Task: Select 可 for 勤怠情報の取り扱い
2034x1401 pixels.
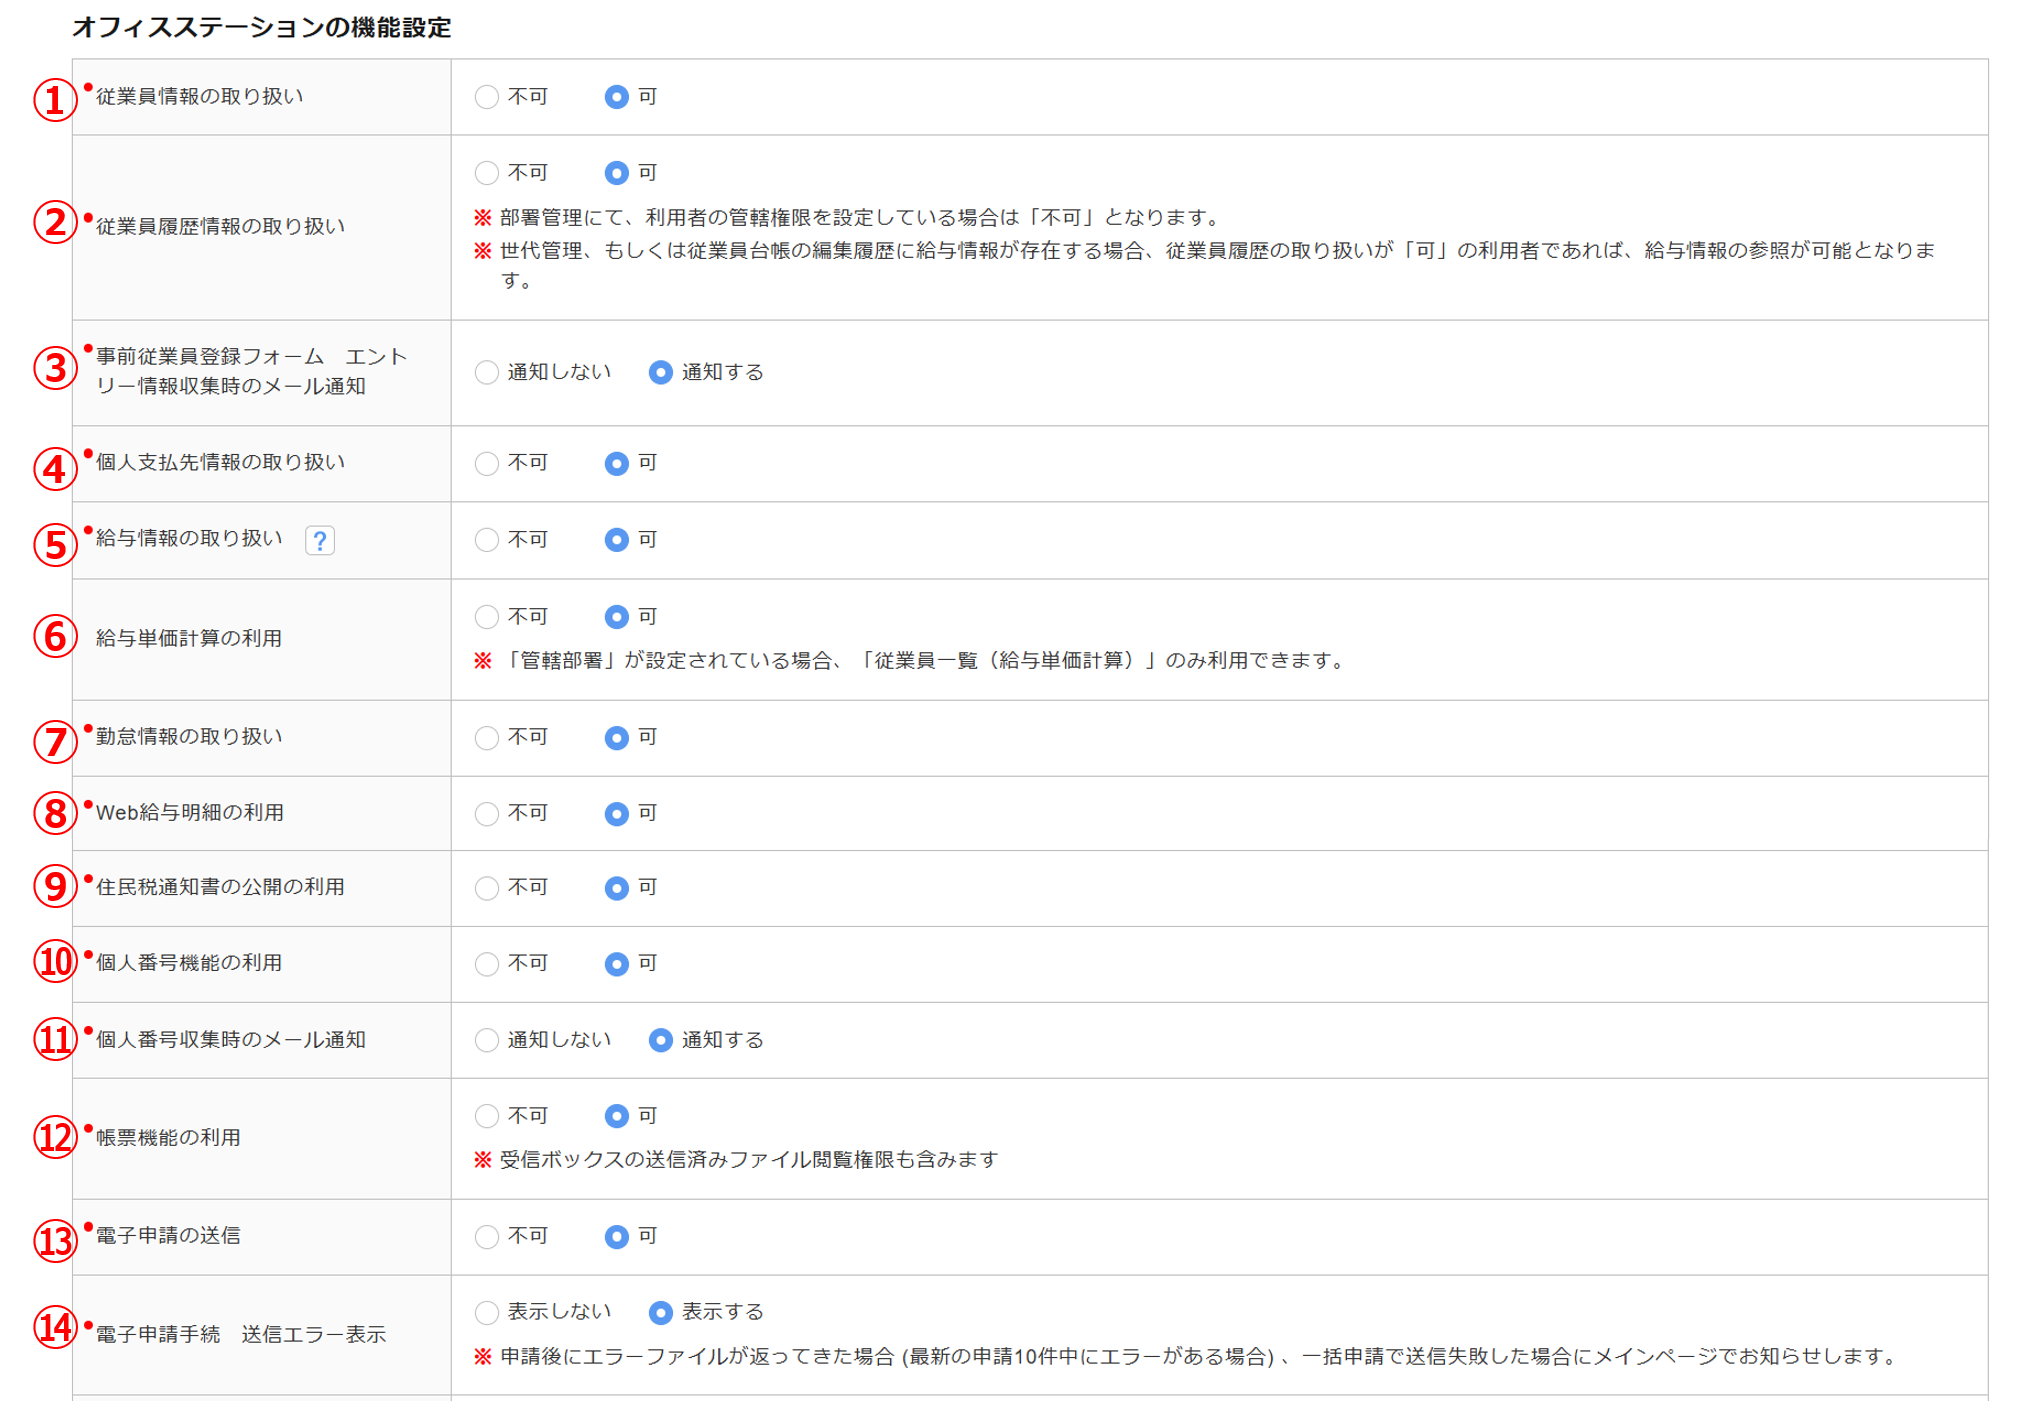Action: coord(616,737)
